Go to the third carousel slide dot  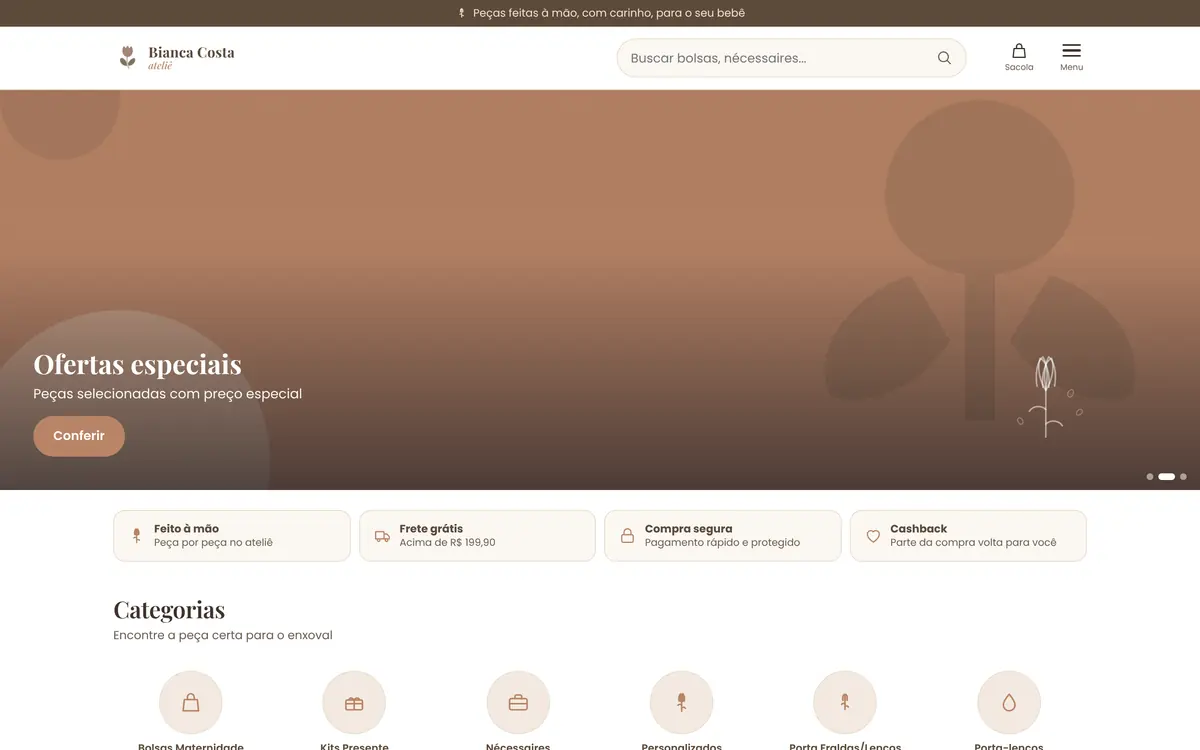(x=1183, y=477)
